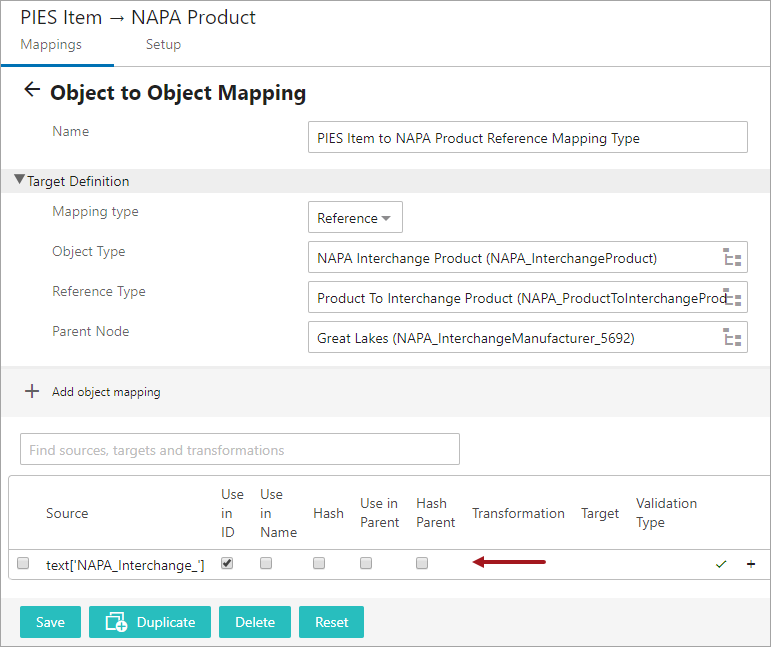Viewport: 771px width, 647px height.
Task: Click Add object mapping link
Action: coord(106,392)
